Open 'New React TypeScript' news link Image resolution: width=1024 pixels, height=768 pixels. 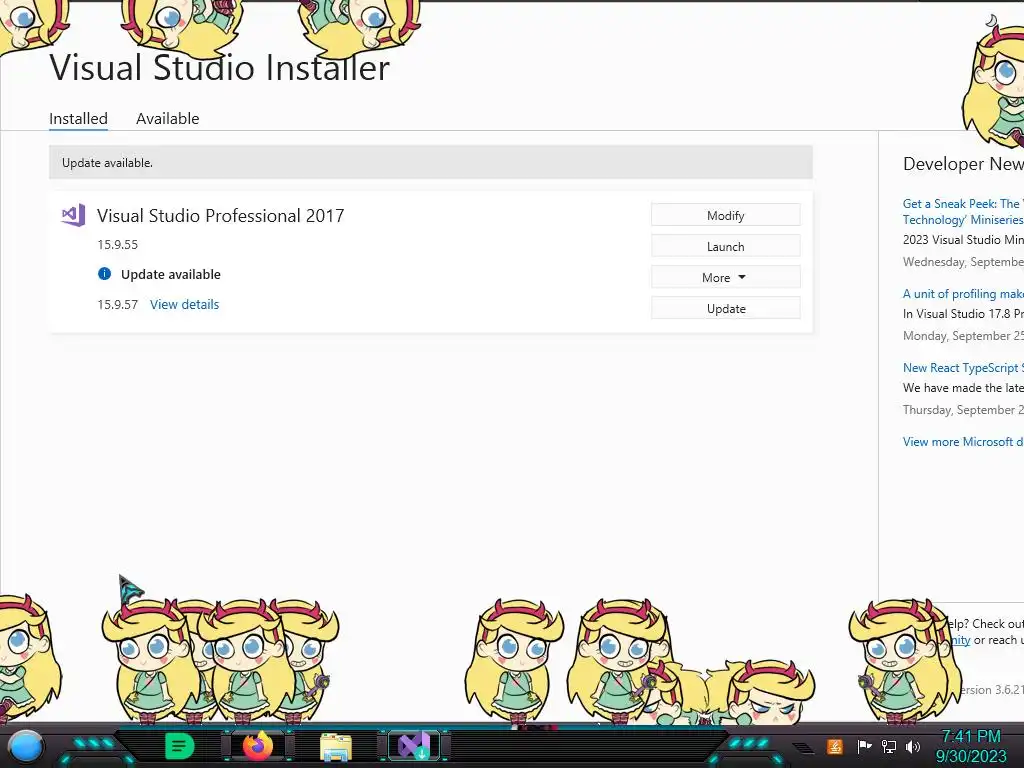[x=963, y=368]
